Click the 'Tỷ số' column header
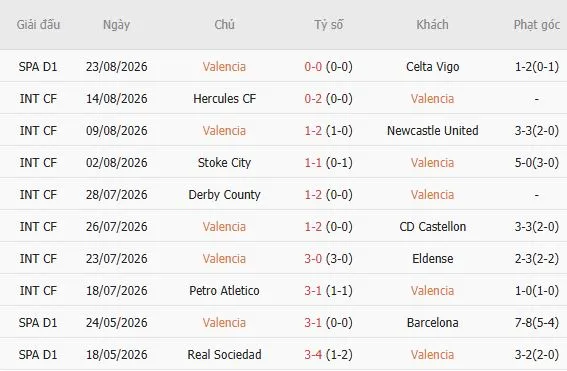The image size is (567, 371). click(x=328, y=25)
